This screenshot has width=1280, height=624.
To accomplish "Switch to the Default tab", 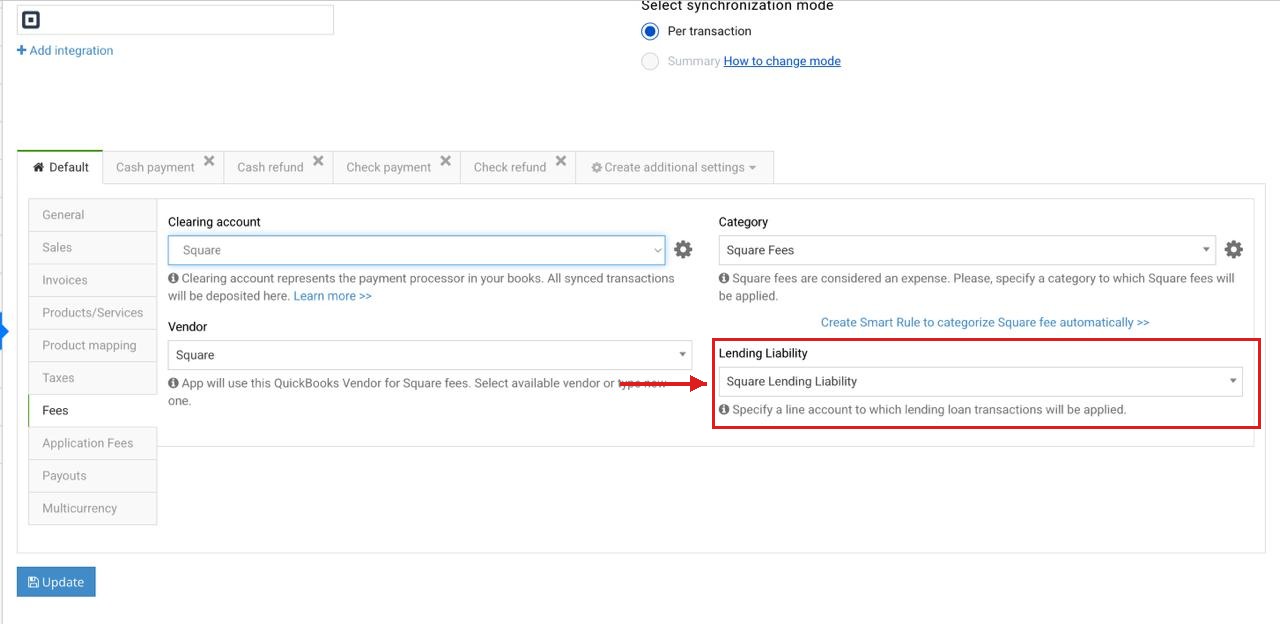I will coord(60,167).
